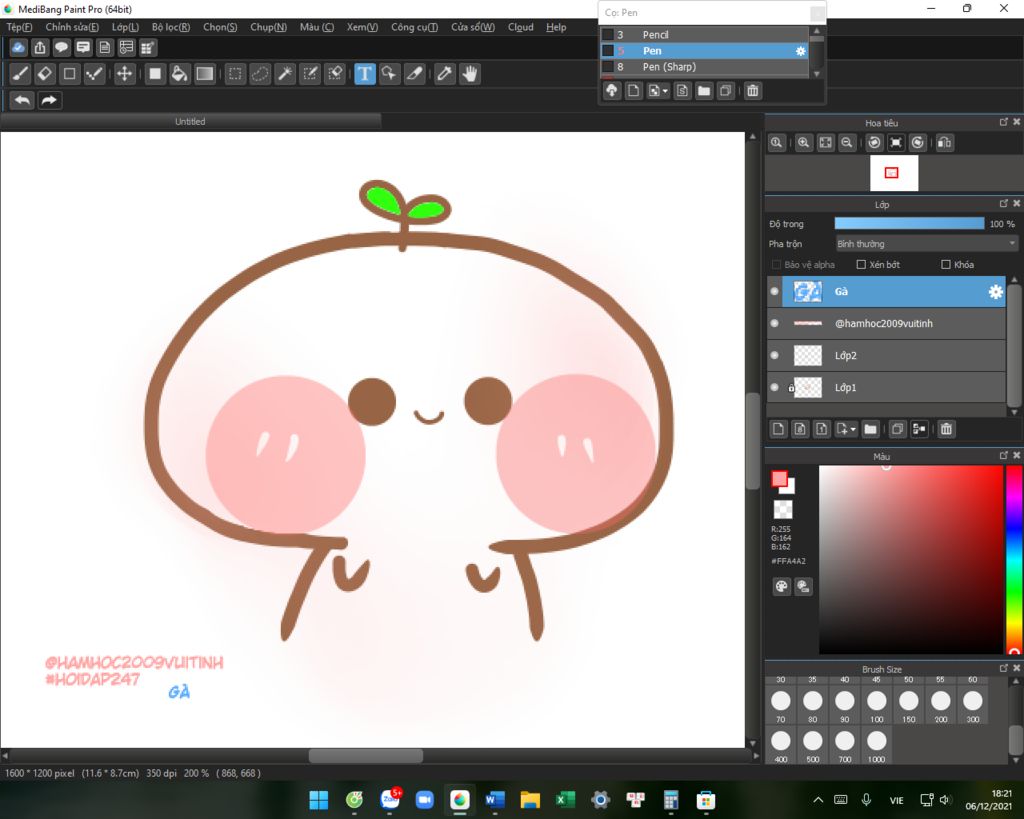Adjust the Độ trong opacity slider
This screenshot has height=819, width=1024.
tap(909, 223)
